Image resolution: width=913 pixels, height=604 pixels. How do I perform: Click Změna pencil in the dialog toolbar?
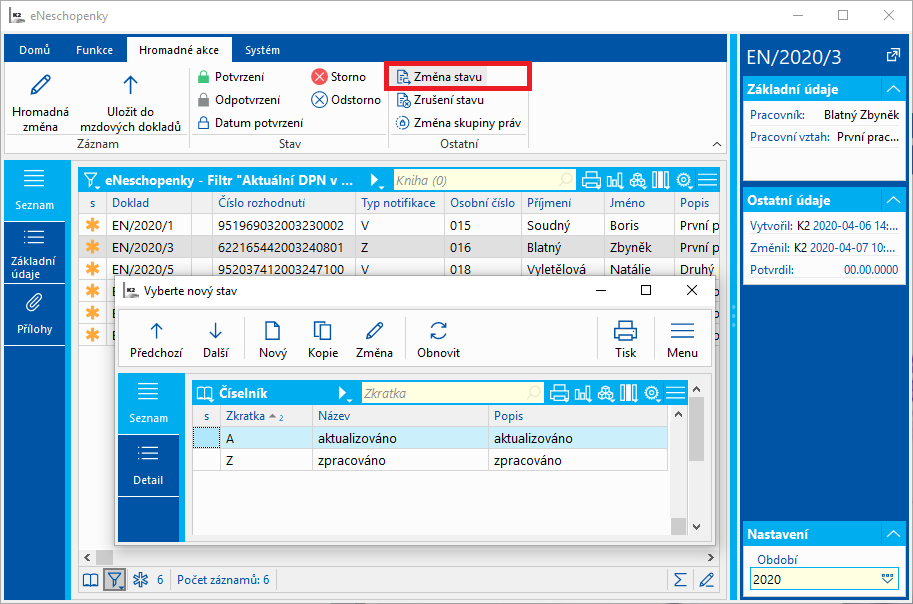click(374, 340)
